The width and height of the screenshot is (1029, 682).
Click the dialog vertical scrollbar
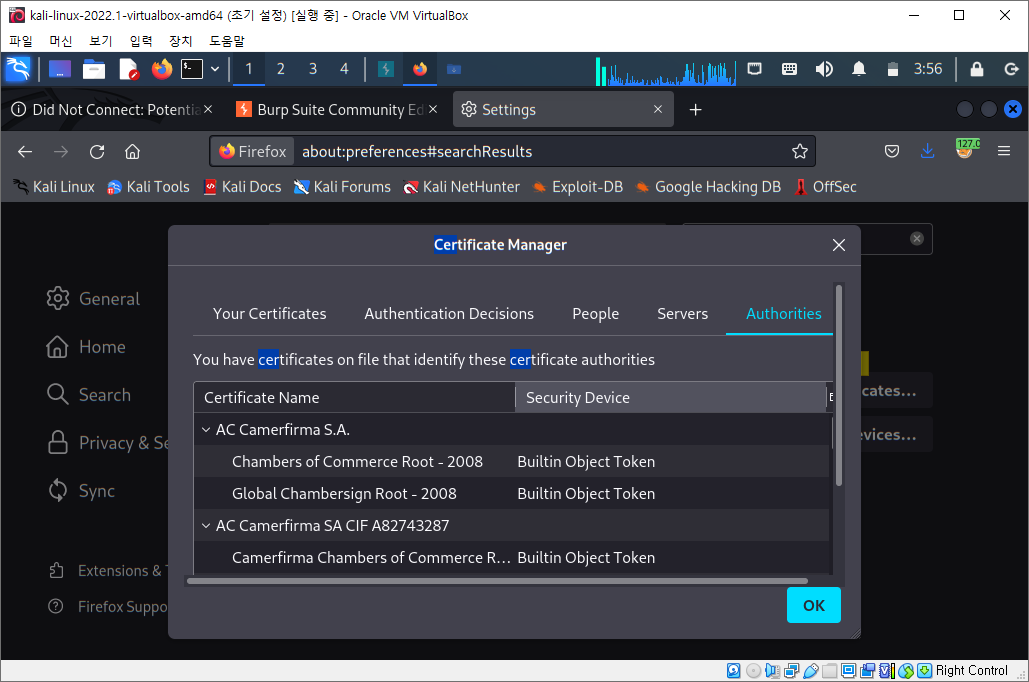pyautogui.click(x=838, y=385)
